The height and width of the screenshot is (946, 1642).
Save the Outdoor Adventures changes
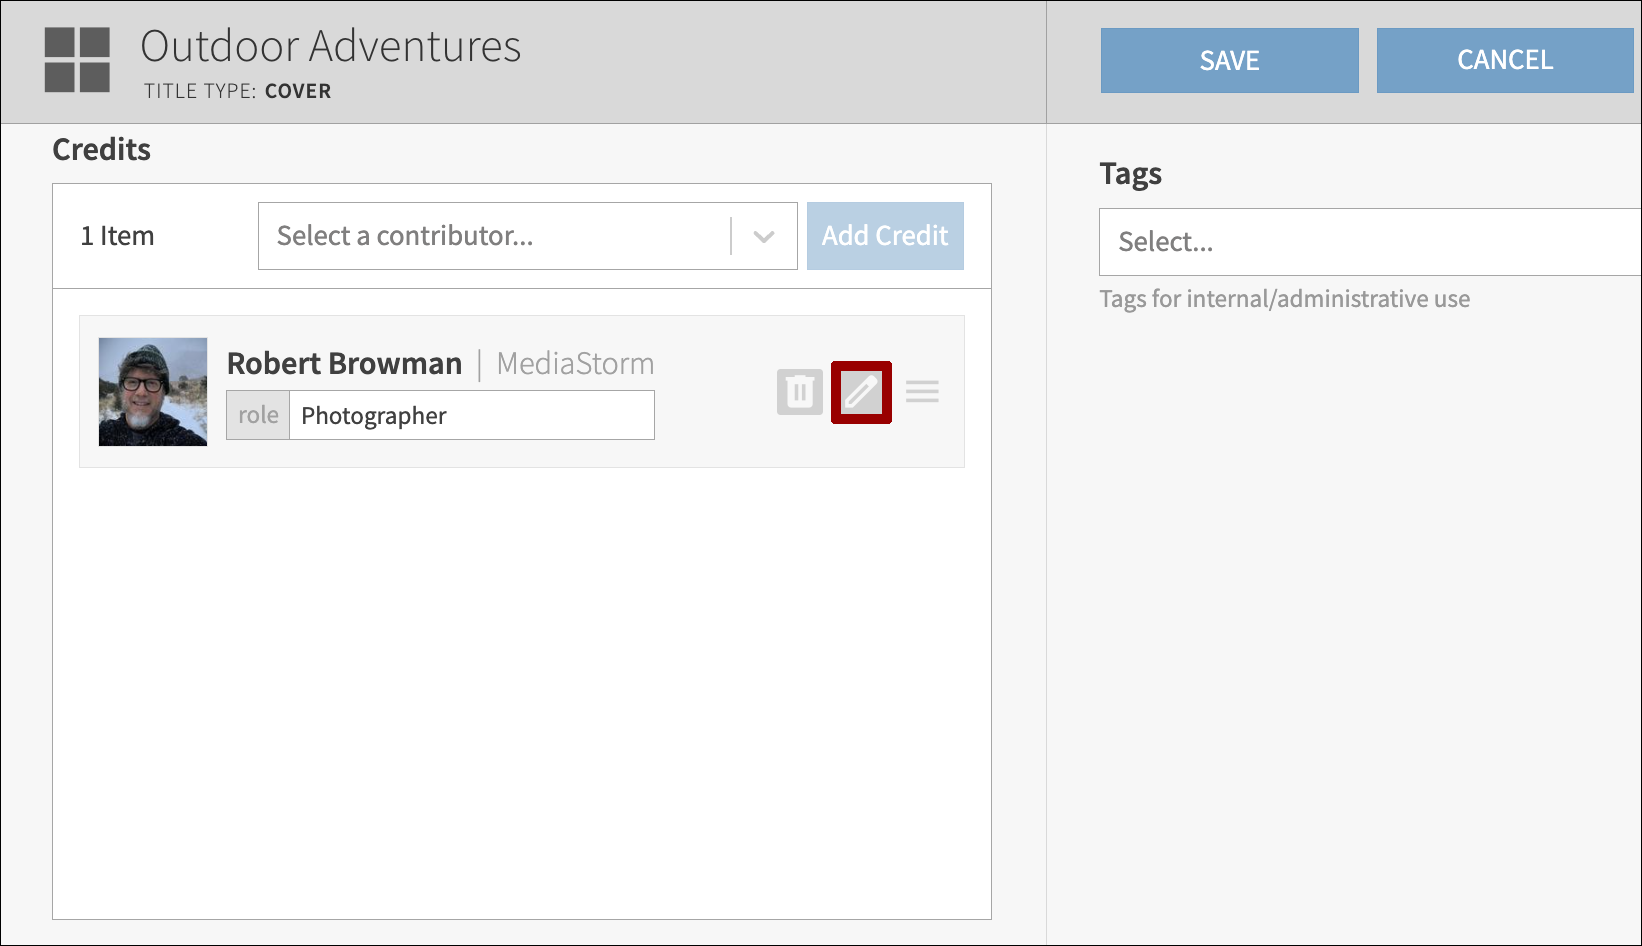pos(1229,60)
